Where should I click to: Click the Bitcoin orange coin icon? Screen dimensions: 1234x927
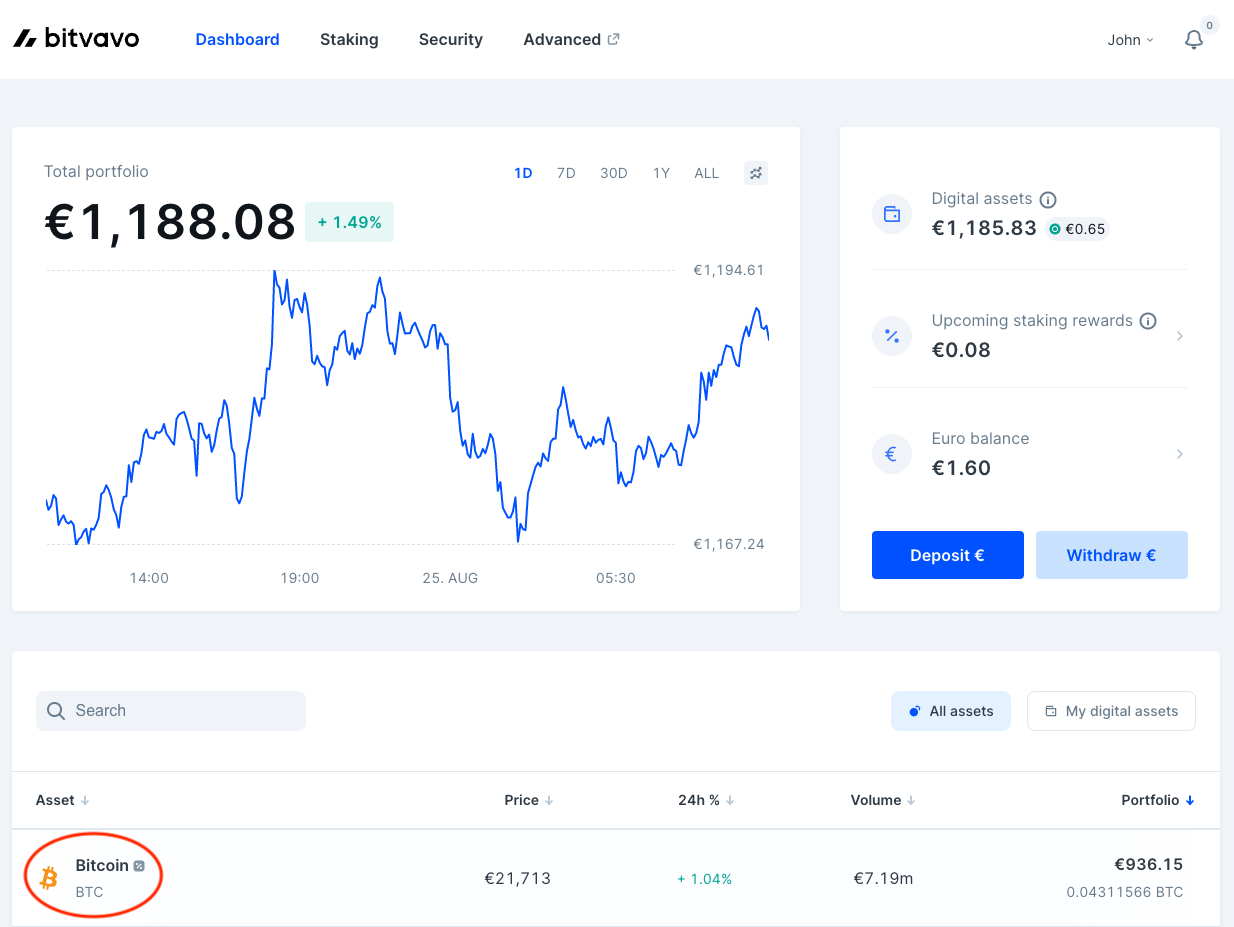(48, 878)
